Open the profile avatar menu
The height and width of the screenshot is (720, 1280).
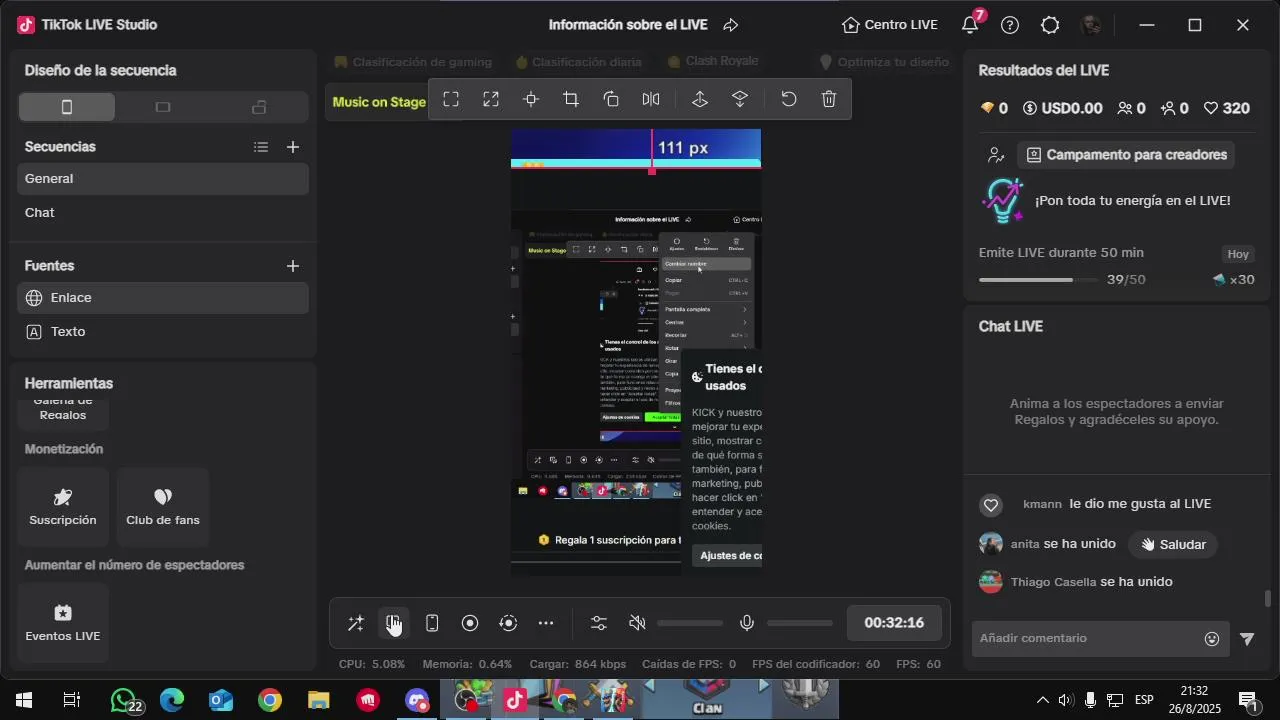pos(1091,25)
